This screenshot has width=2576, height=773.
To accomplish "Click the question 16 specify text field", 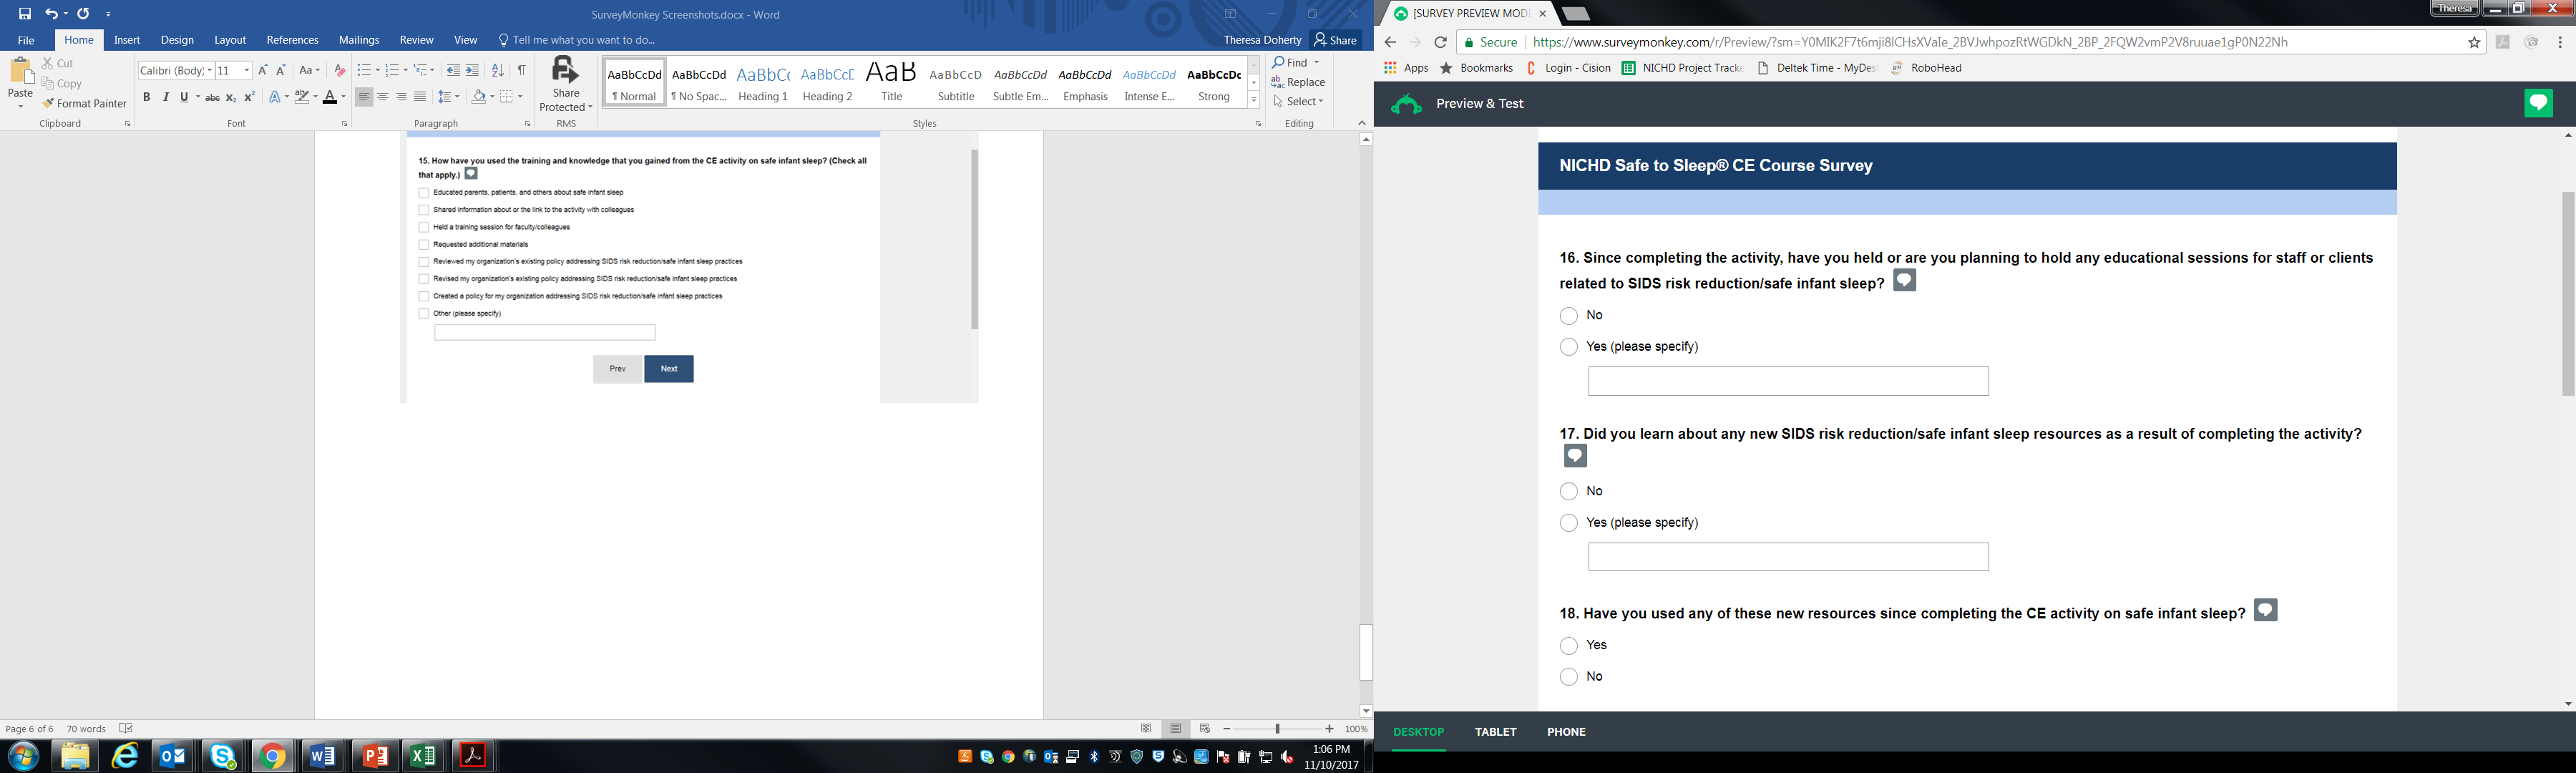I will 1788,381.
